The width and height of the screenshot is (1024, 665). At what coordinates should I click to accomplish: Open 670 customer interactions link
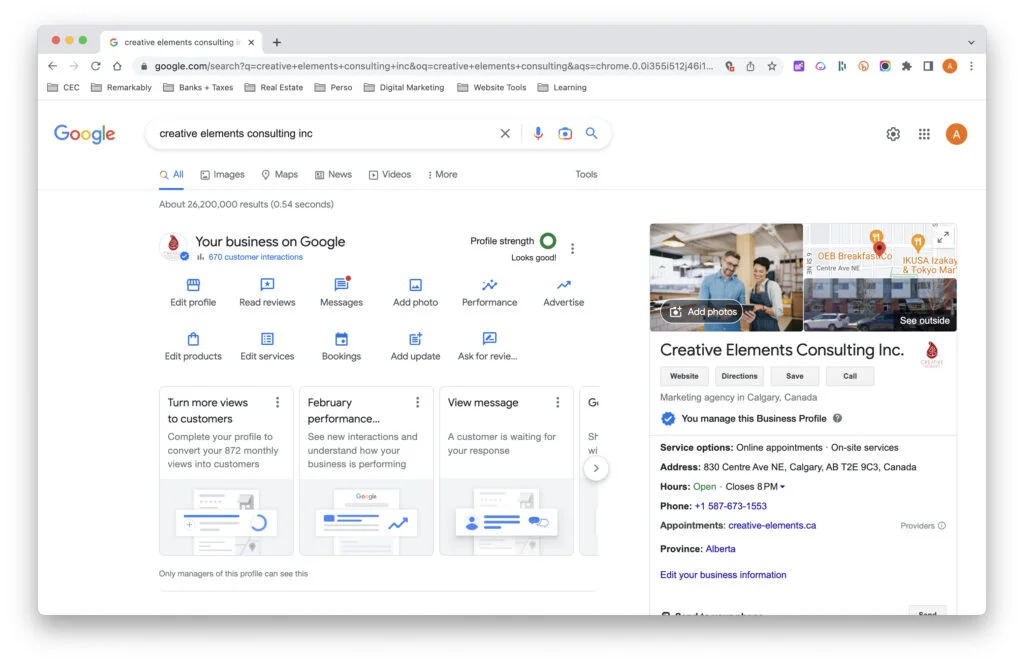255,257
